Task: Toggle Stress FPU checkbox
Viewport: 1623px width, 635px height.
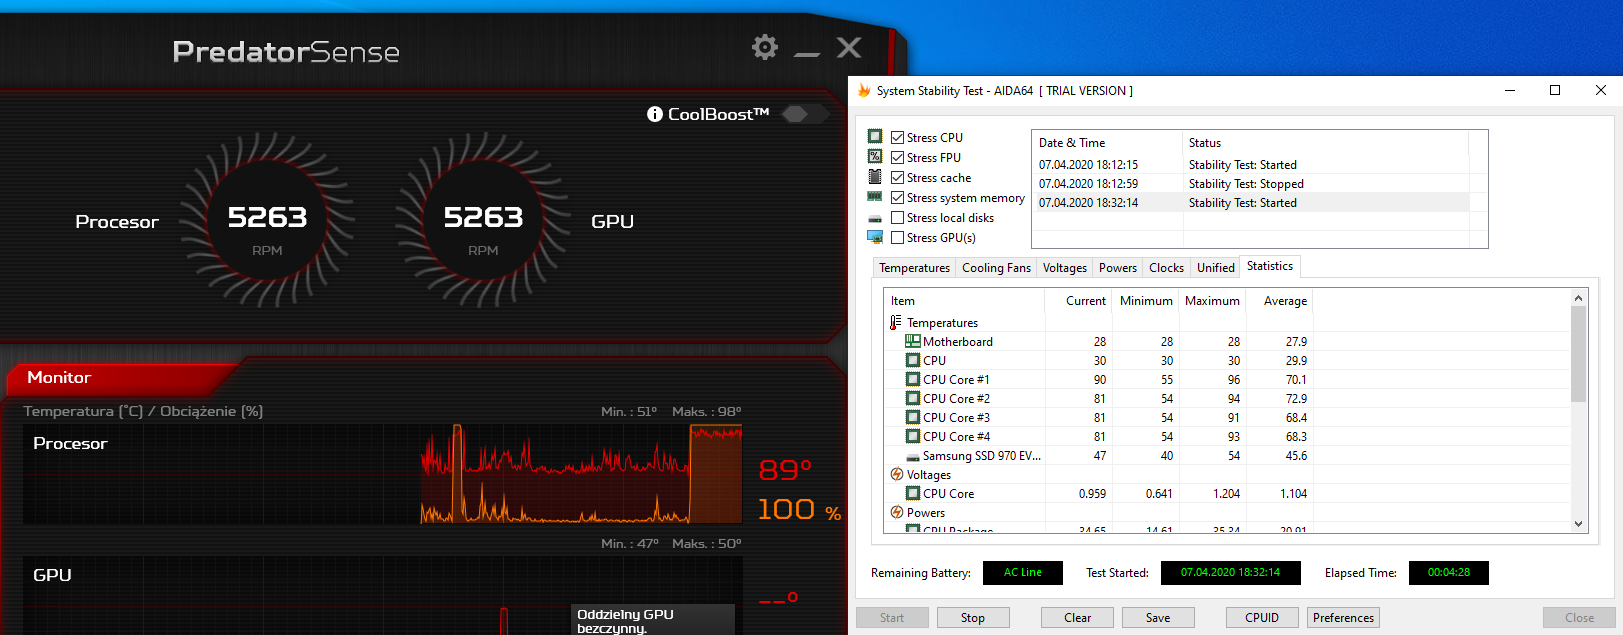Action: pyautogui.click(x=897, y=158)
